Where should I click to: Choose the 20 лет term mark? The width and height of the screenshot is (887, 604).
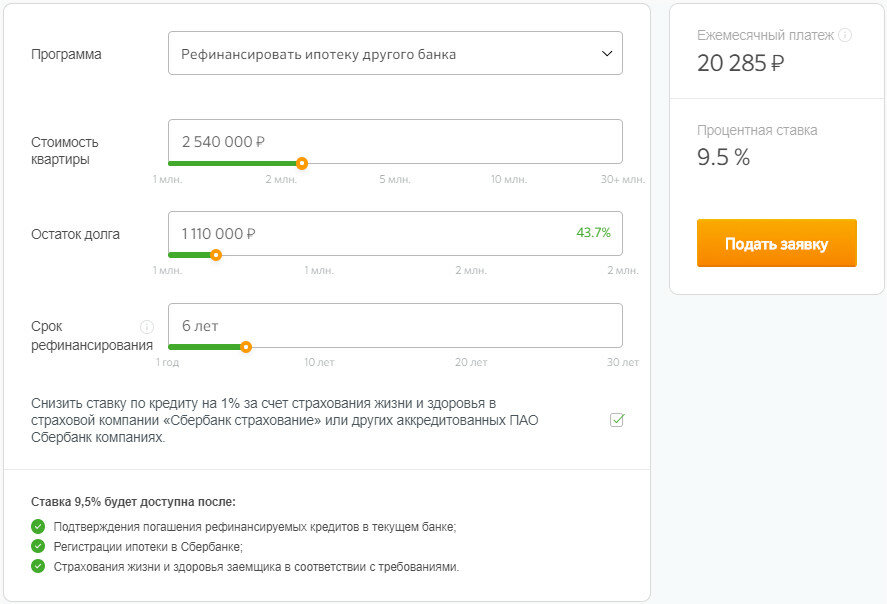click(471, 362)
